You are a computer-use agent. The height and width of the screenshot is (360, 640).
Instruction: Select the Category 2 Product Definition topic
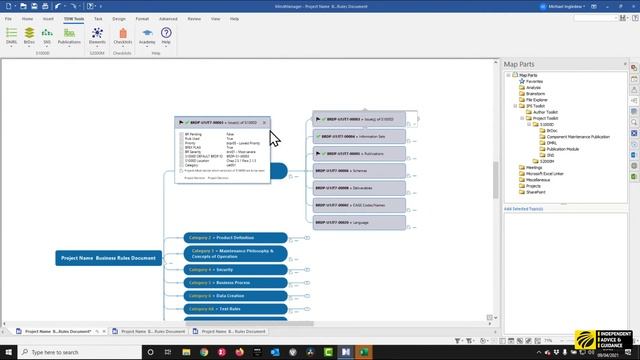click(x=236, y=238)
